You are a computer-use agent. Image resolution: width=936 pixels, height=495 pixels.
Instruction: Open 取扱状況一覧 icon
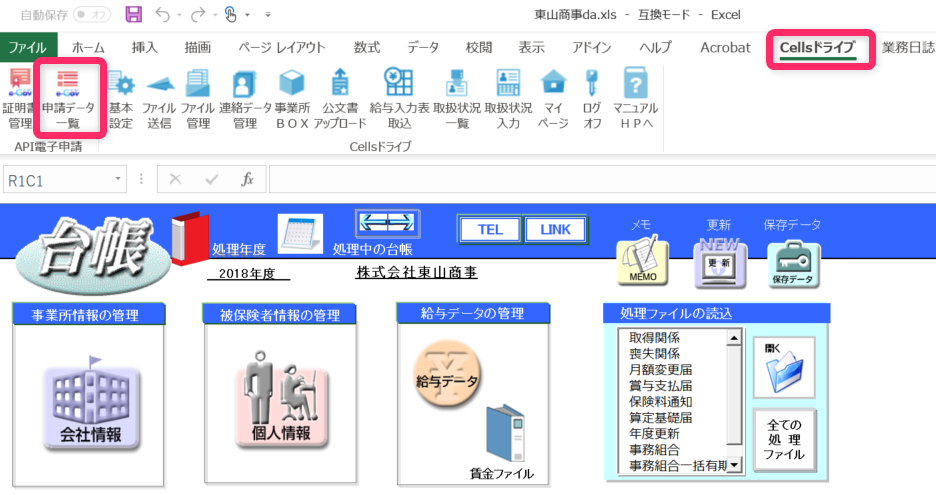click(457, 99)
